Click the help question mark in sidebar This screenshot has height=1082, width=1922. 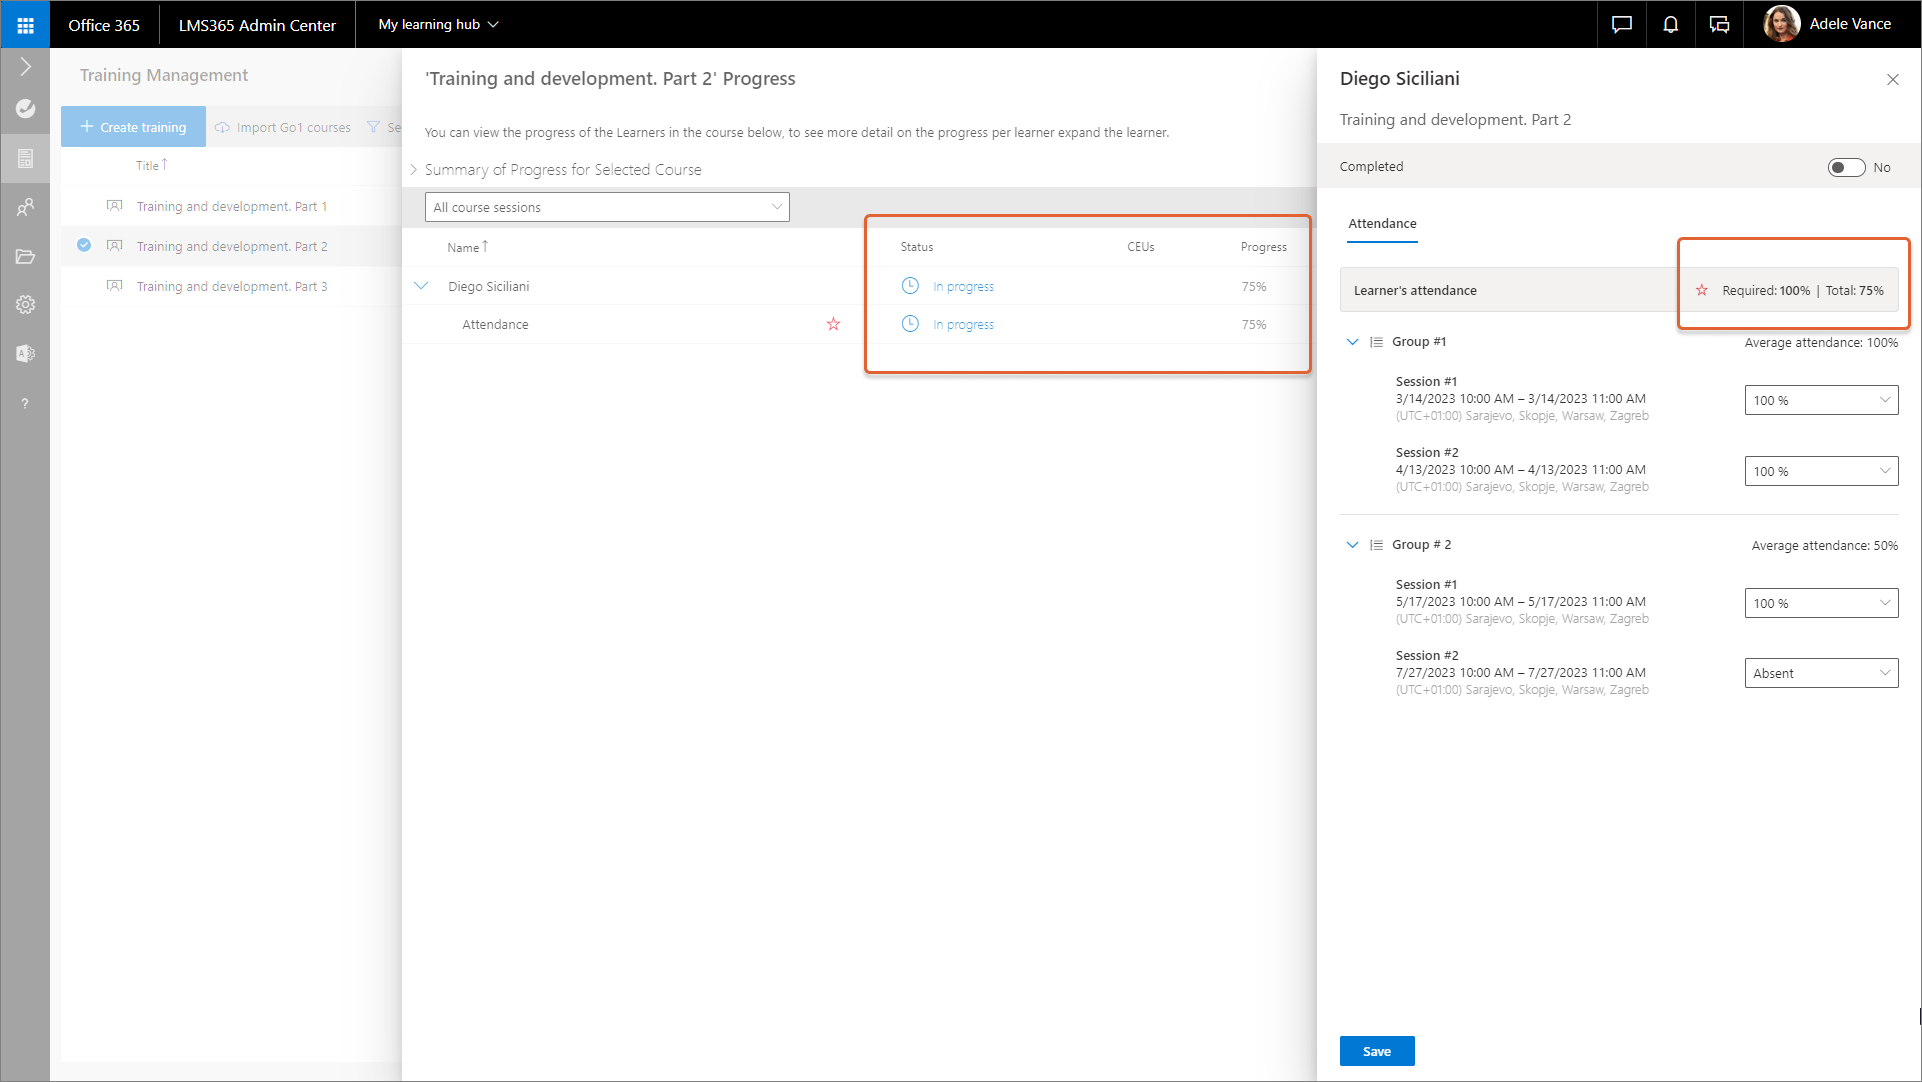[25, 403]
